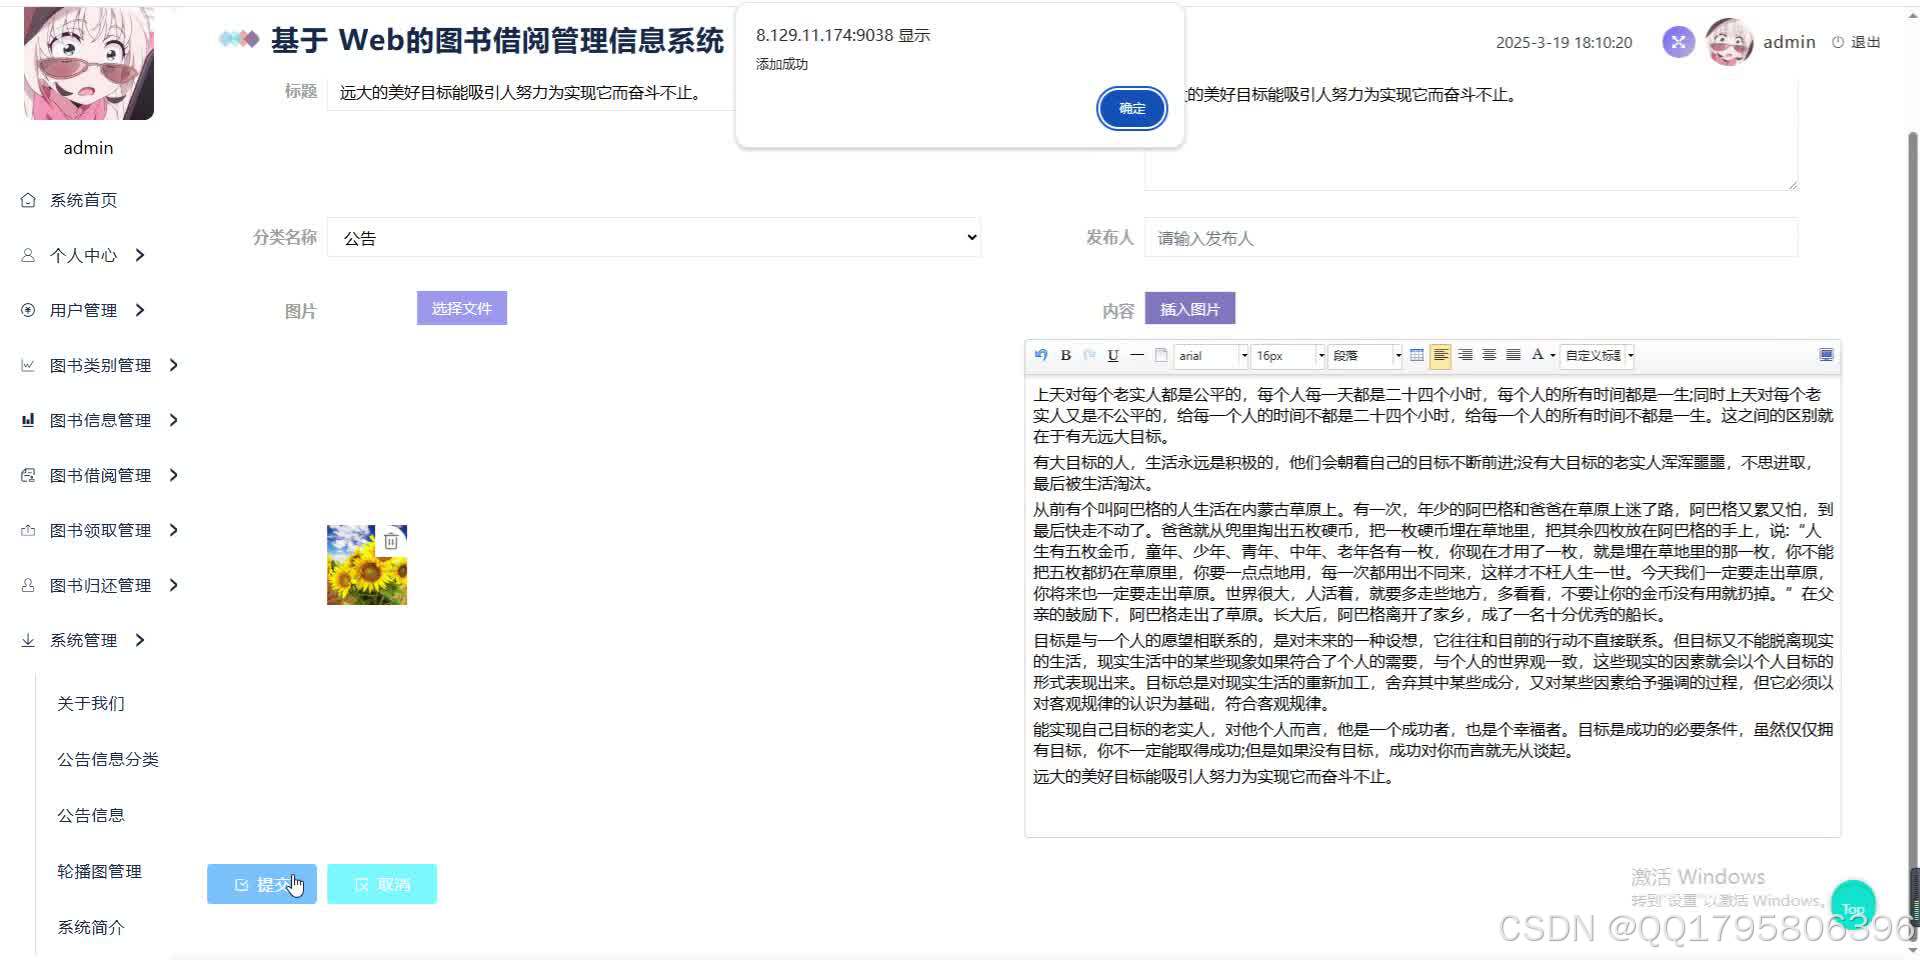Open the 分类名称 dropdown showing 公告
1920x960 pixels.
tap(653, 237)
